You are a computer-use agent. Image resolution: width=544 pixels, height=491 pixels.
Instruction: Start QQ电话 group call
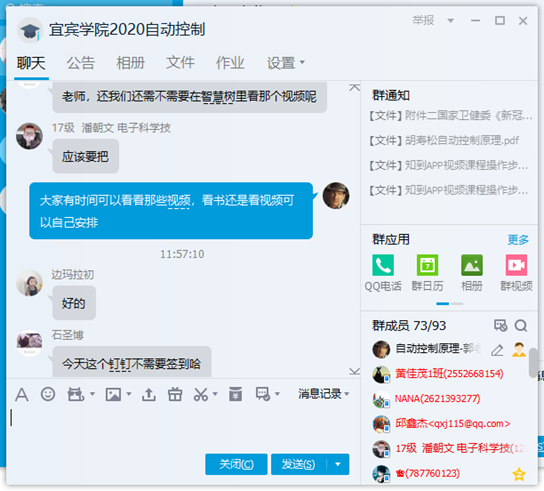click(383, 272)
